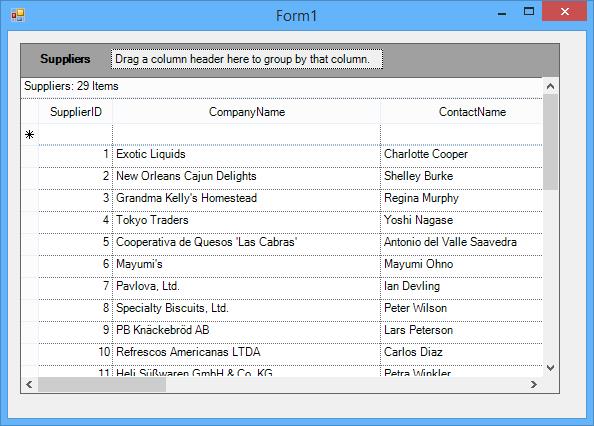Click SupplierID cell with value 4
Image resolution: width=594 pixels, height=426 pixels.
(x=76, y=222)
